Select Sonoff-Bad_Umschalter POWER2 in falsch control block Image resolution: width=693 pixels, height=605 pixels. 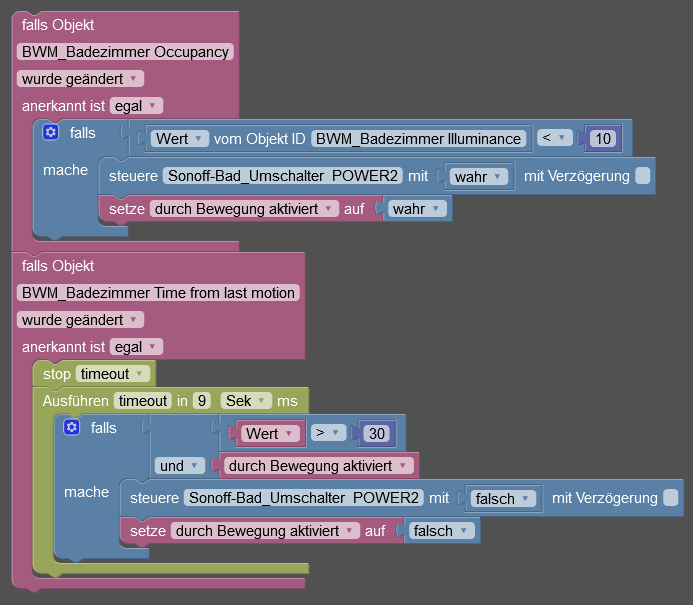point(304,498)
